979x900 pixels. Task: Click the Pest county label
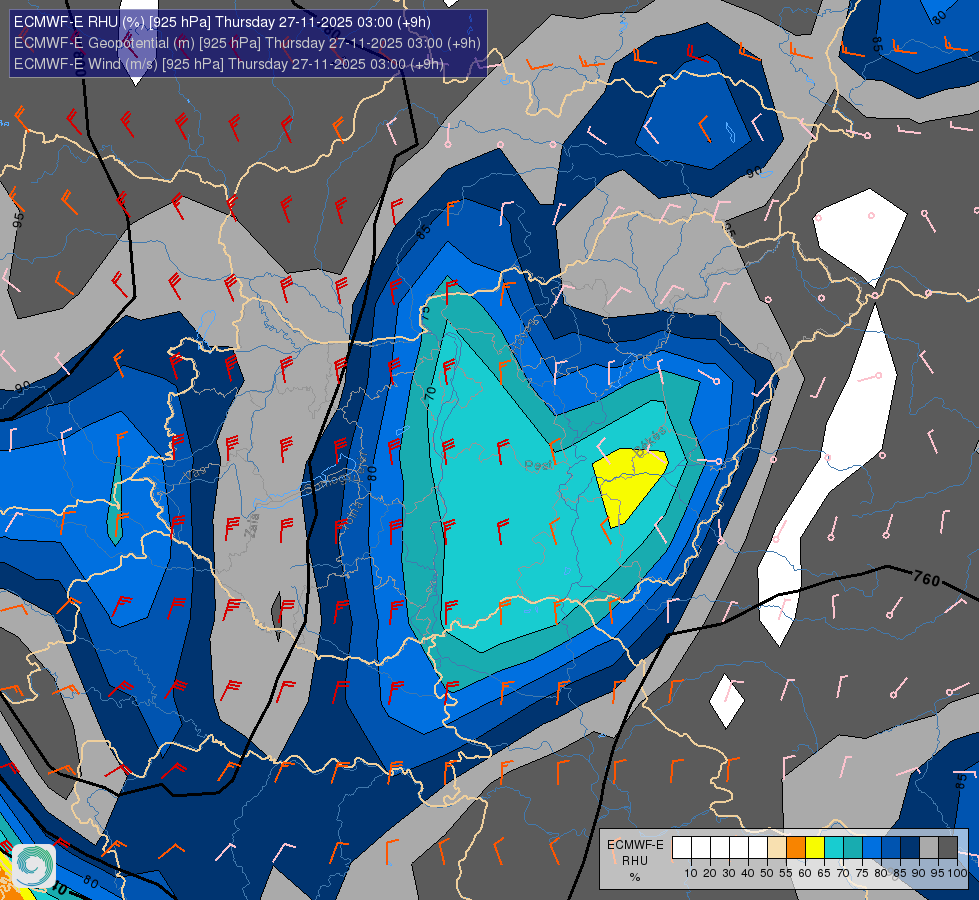pos(536,464)
